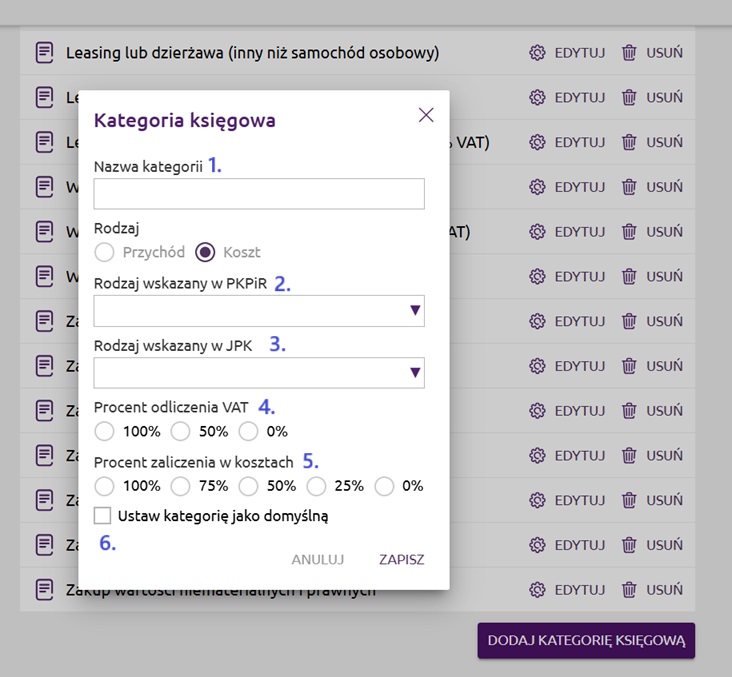Image resolution: width=732 pixels, height=677 pixels.
Task: Click the Nazwa kategorii text field
Action: [x=259, y=194]
